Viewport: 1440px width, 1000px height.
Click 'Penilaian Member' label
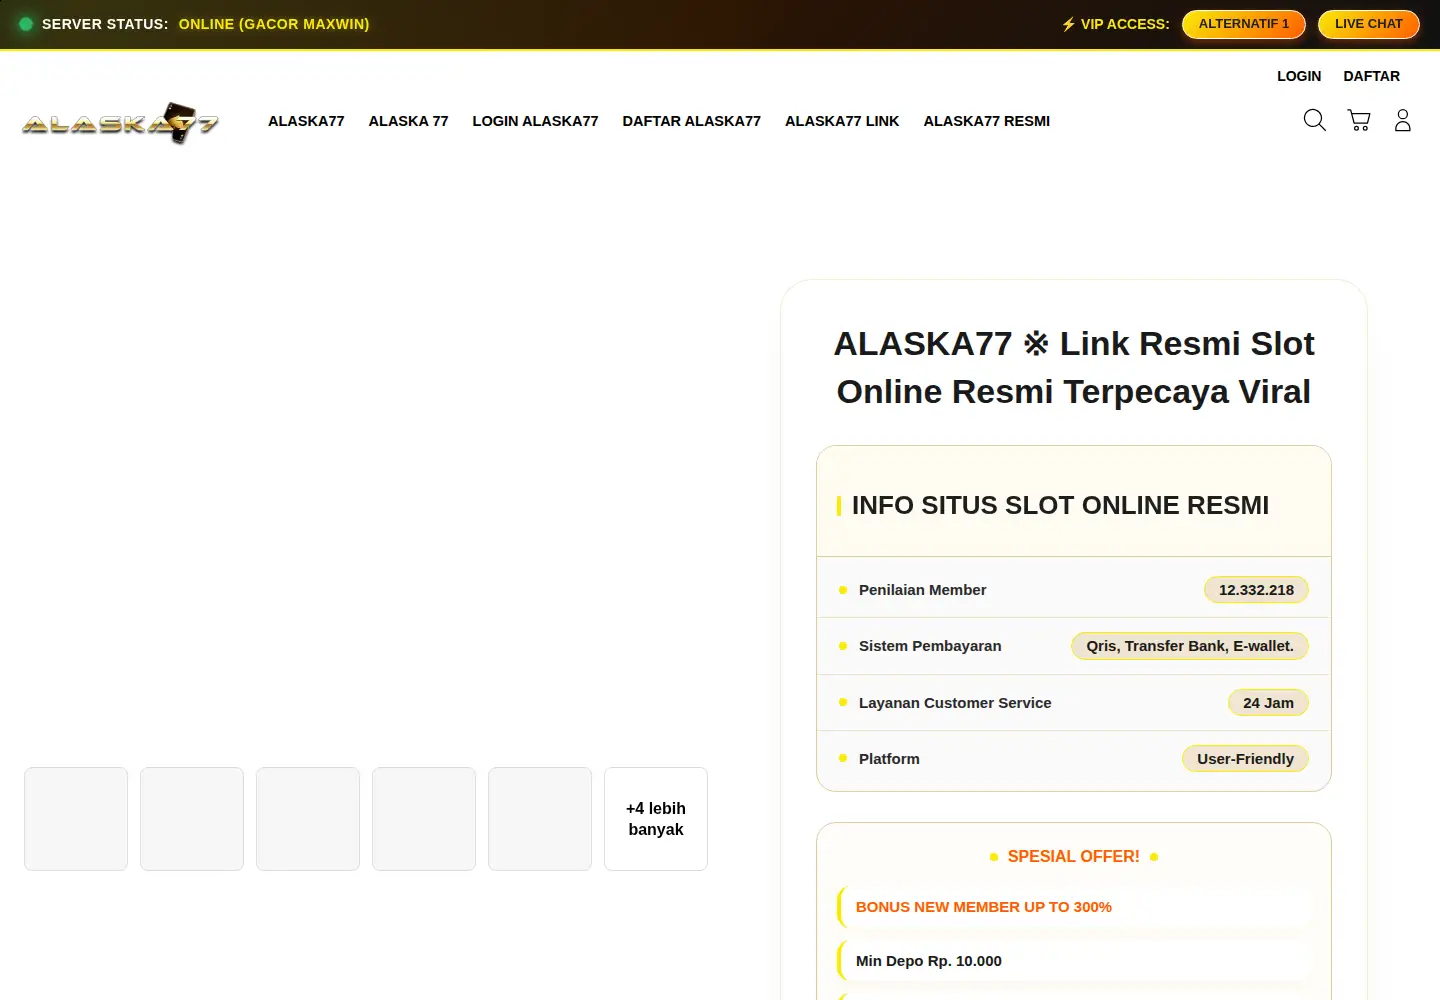pos(922,590)
